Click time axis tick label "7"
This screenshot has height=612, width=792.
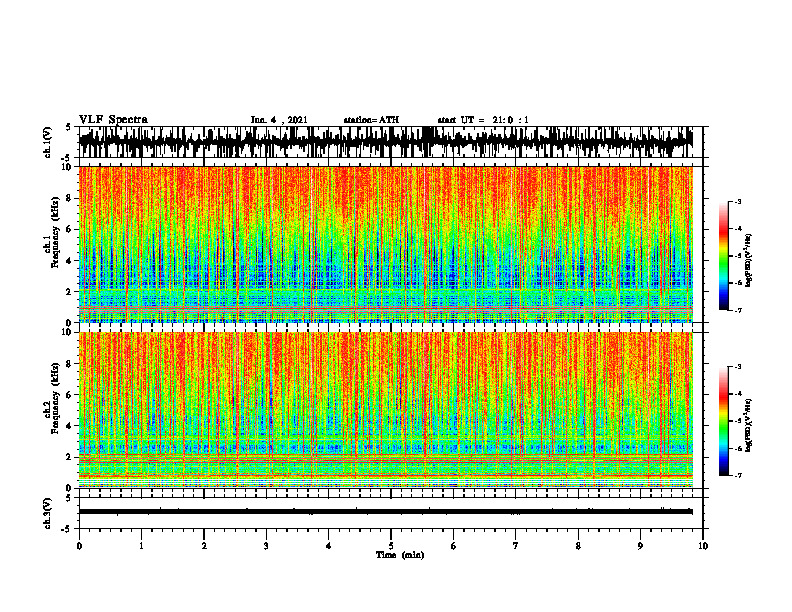coord(516,546)
